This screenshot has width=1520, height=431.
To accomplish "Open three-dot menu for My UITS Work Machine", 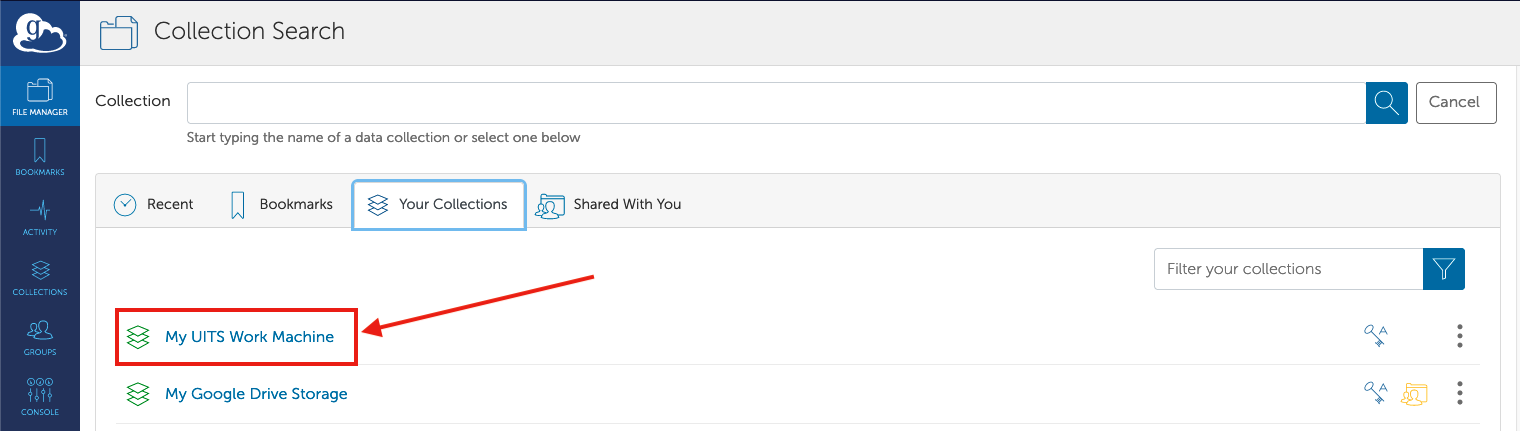I will click(1460, 336).
